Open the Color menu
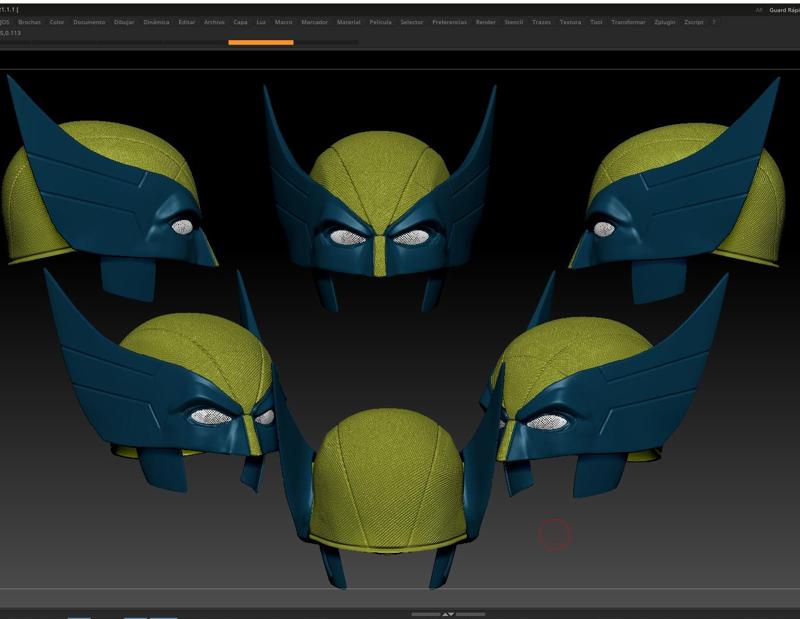Viewport: 800px width, 619px height. click(x=57, y=22)
